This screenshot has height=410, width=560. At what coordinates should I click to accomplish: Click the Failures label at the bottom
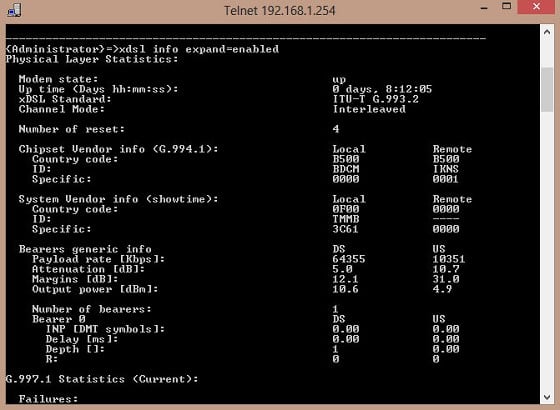48,399
